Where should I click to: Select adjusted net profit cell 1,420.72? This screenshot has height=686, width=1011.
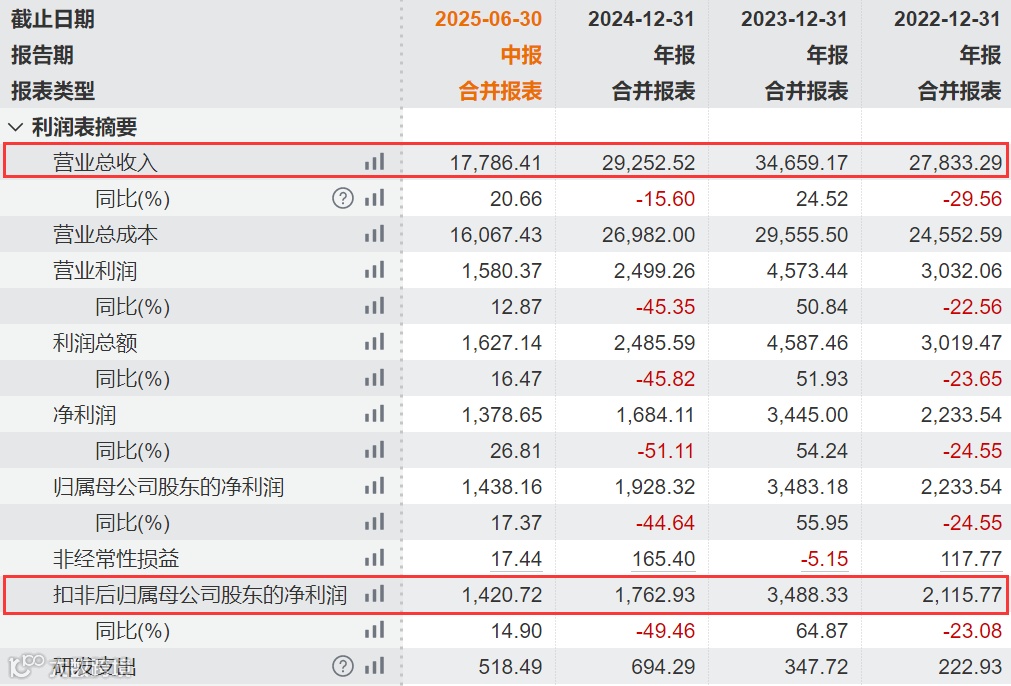click(502, 594)
